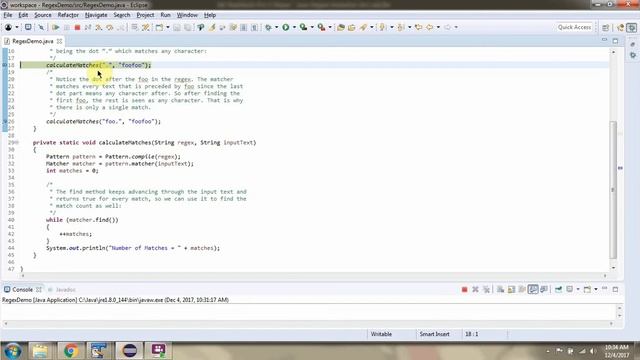Open the Search menu

[x=122, y=15]
